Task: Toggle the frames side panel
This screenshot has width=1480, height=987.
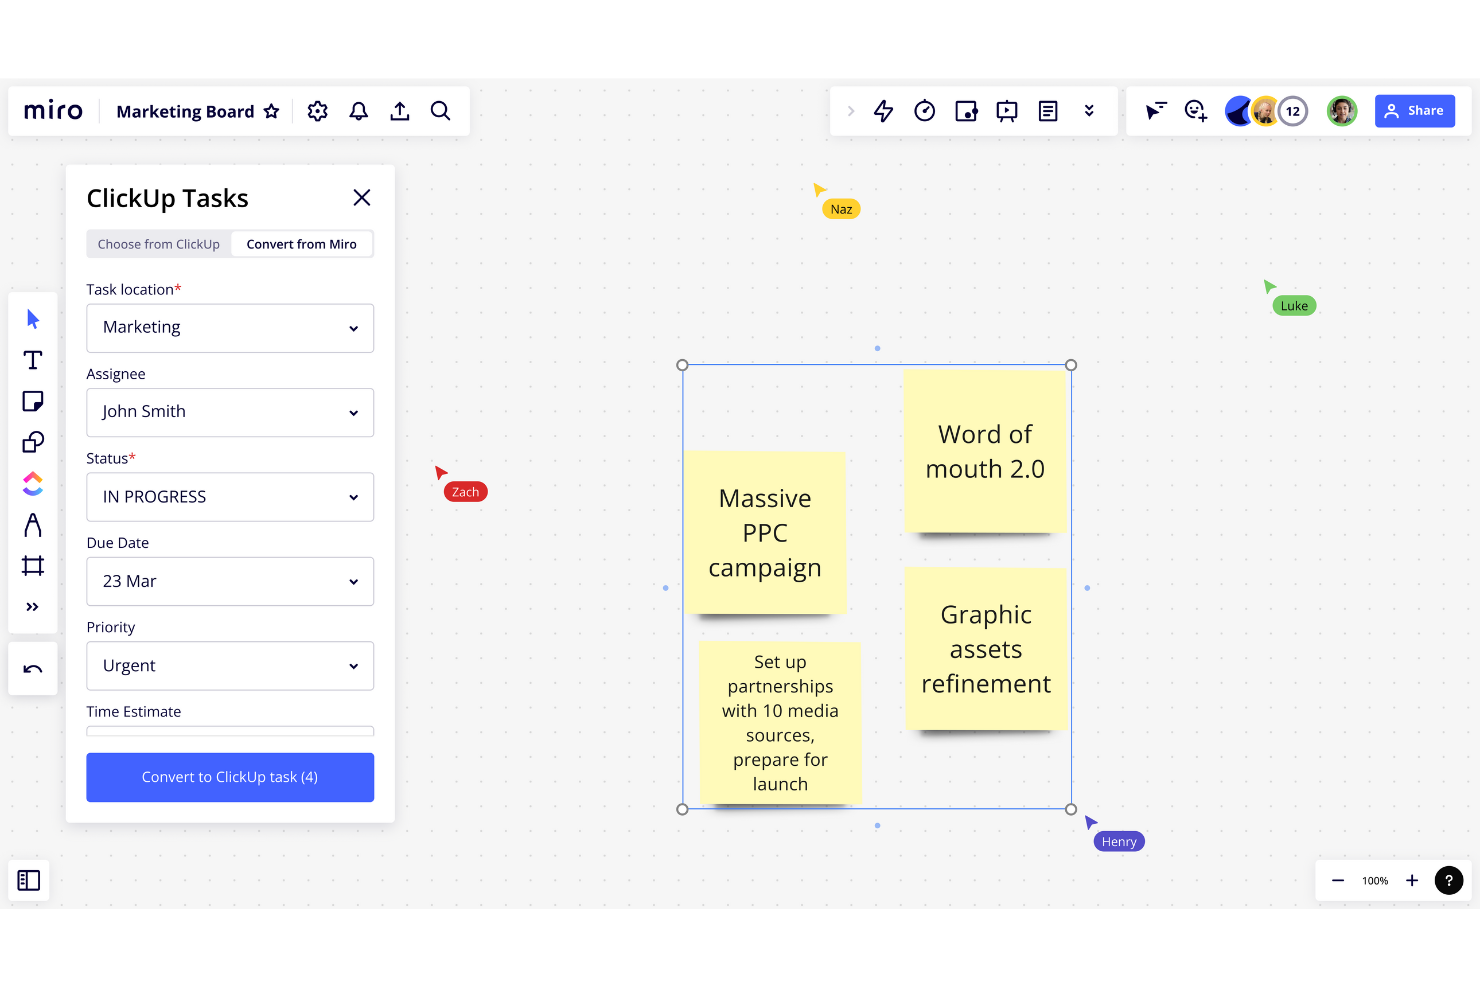Action: click(29, 880)
